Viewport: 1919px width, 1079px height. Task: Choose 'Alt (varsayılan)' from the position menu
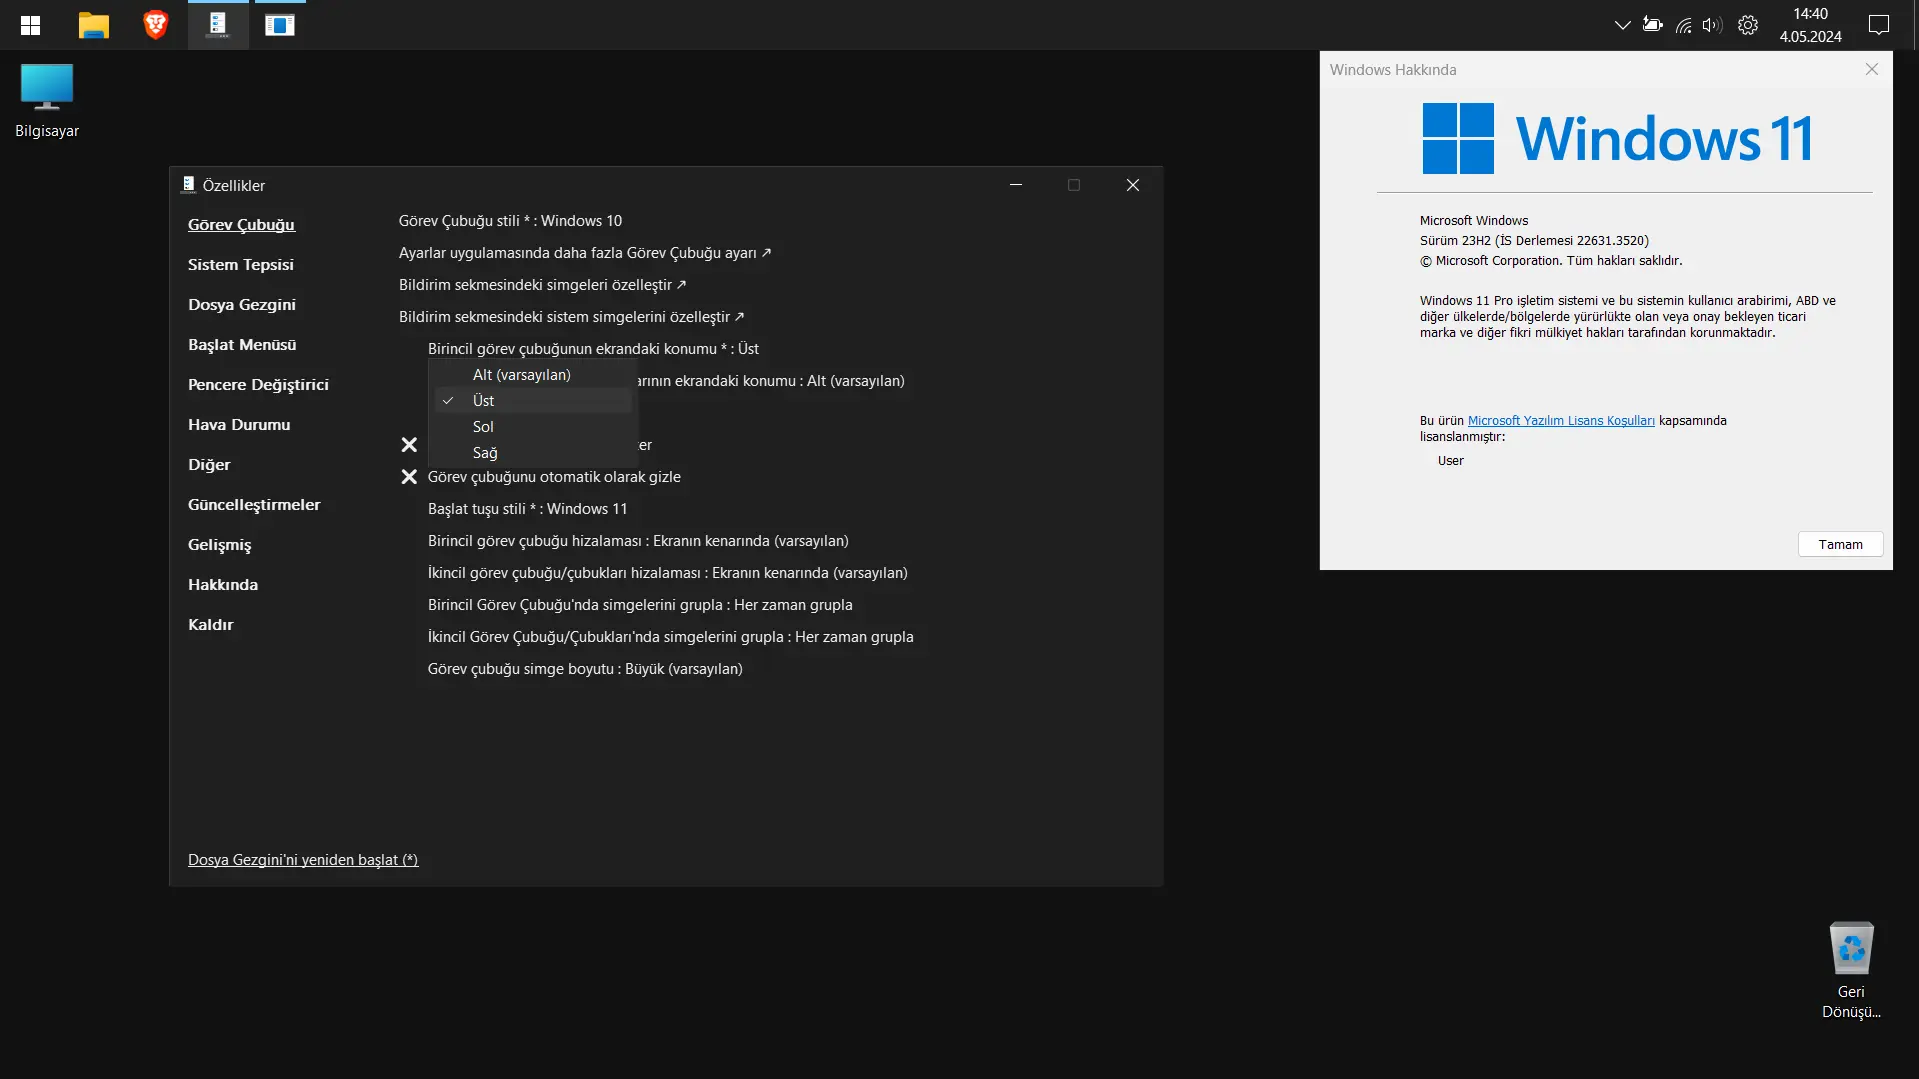coord(533,375)
